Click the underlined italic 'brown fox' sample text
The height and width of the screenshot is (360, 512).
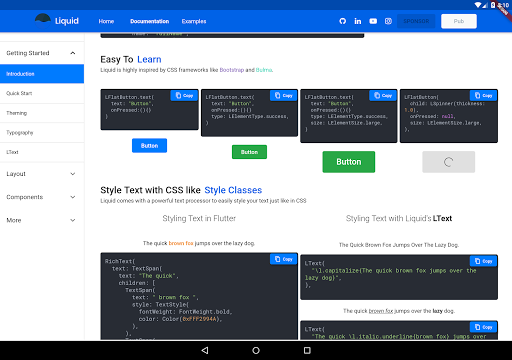pos(381,311)
